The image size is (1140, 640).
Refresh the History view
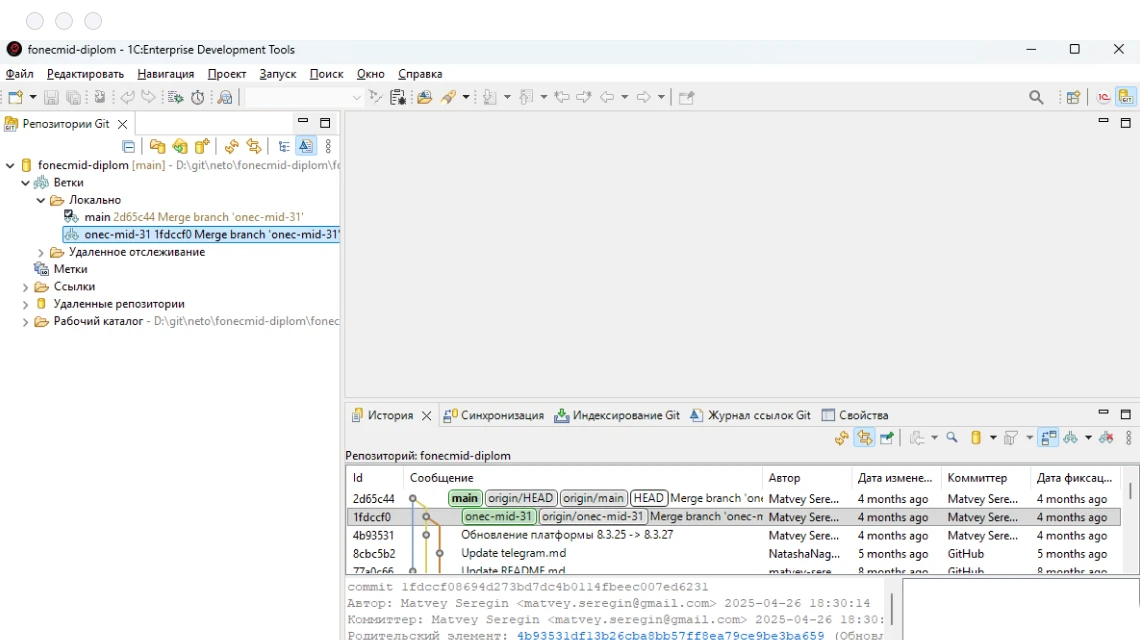841,438
